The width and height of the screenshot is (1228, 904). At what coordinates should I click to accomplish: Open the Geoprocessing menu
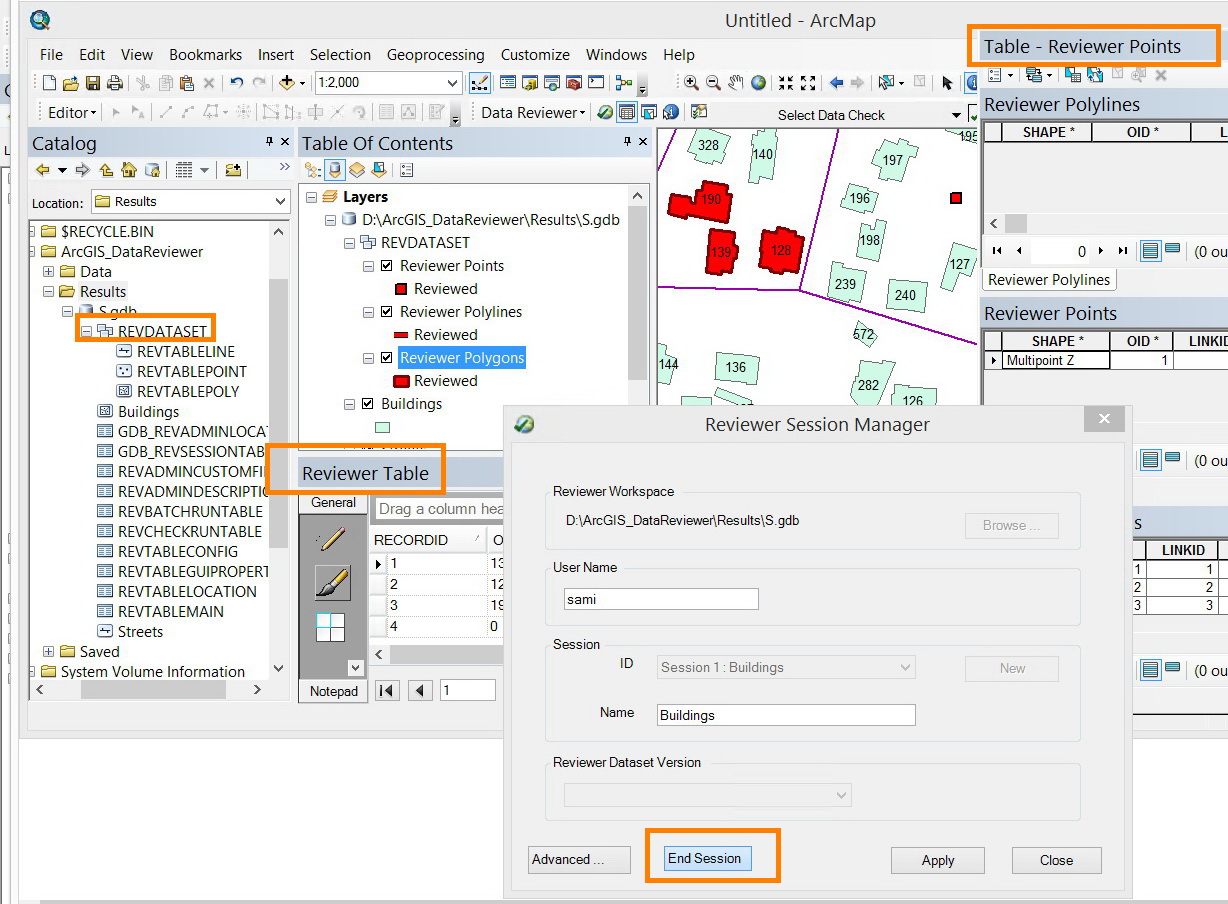click(x=435, y=55)
